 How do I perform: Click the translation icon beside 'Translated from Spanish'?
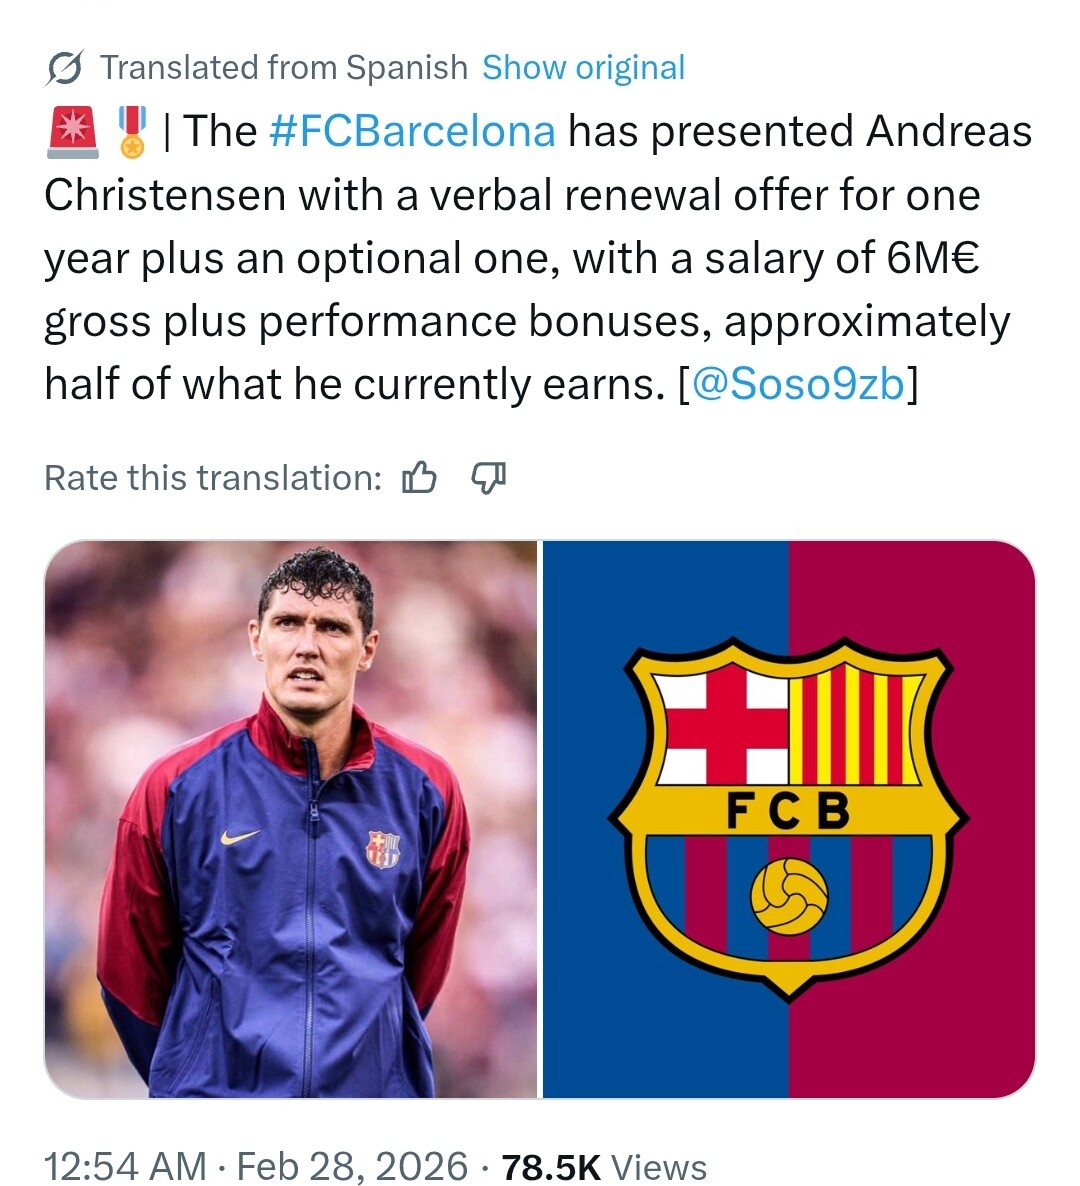click(x=66, y=68)
